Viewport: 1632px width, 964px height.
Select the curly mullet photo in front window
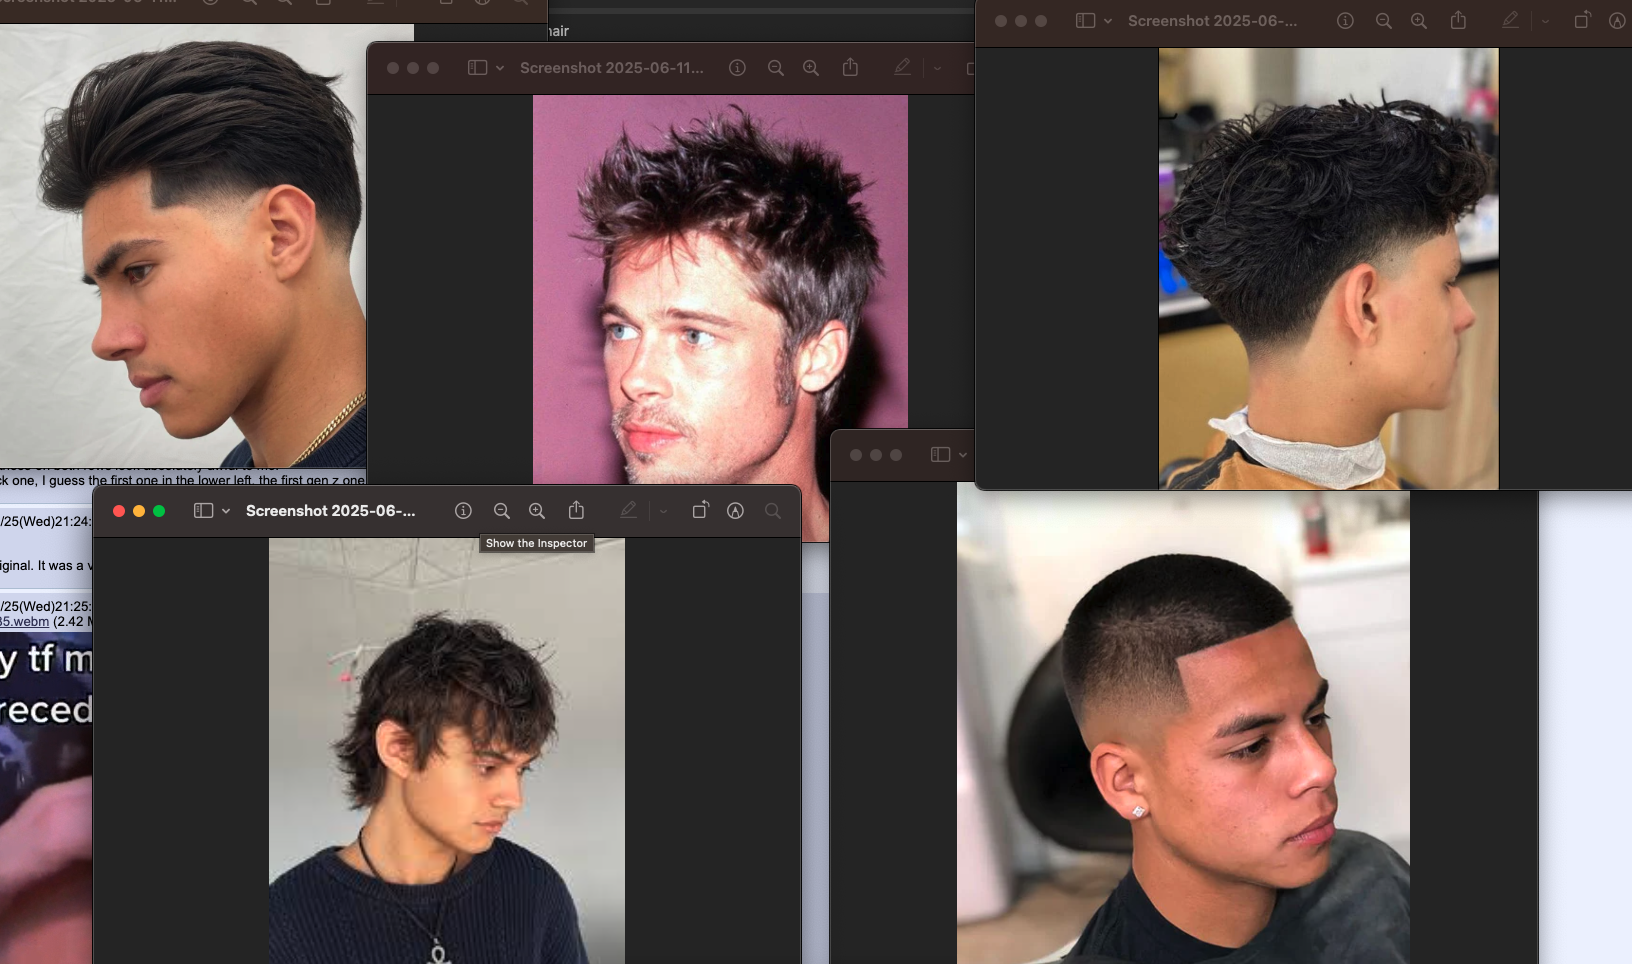[447, 751]
